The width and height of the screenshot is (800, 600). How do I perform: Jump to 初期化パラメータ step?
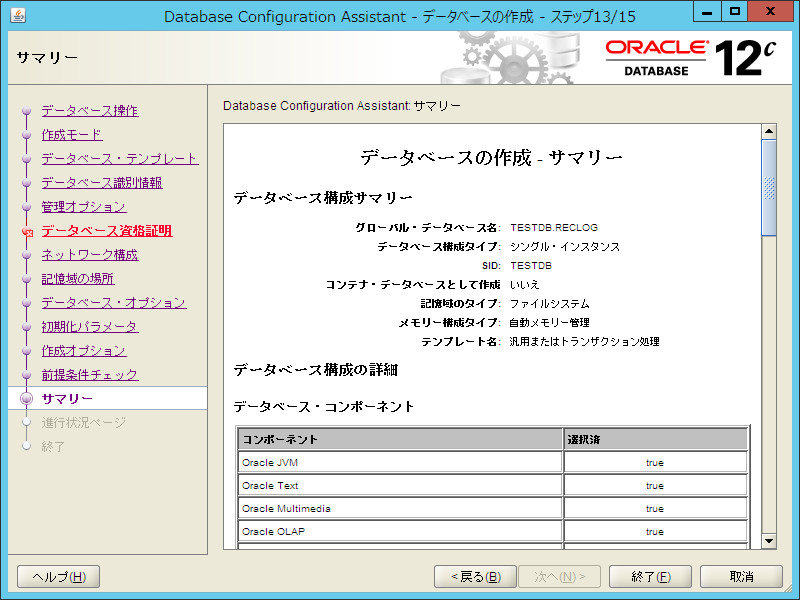(x=90, y=327)
